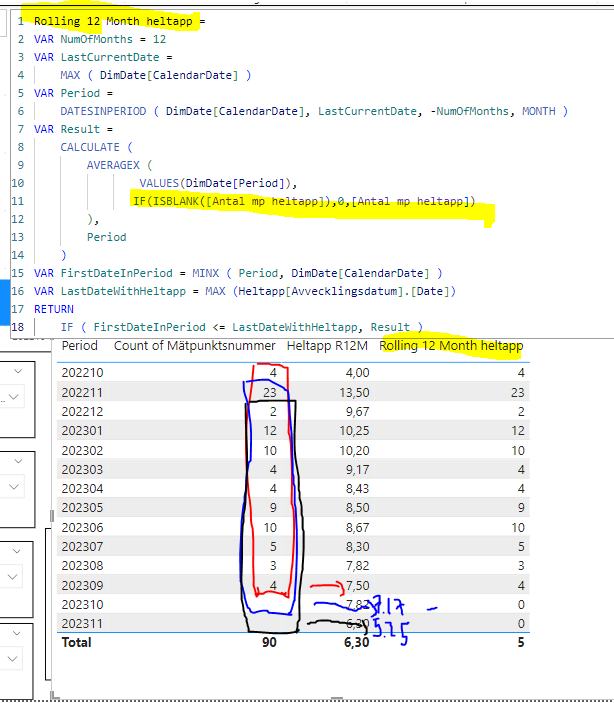Image resolution: width=614 pixels, height=703 pixels.
Task: Select the 202311 period row label
Action: coord(82,624)
